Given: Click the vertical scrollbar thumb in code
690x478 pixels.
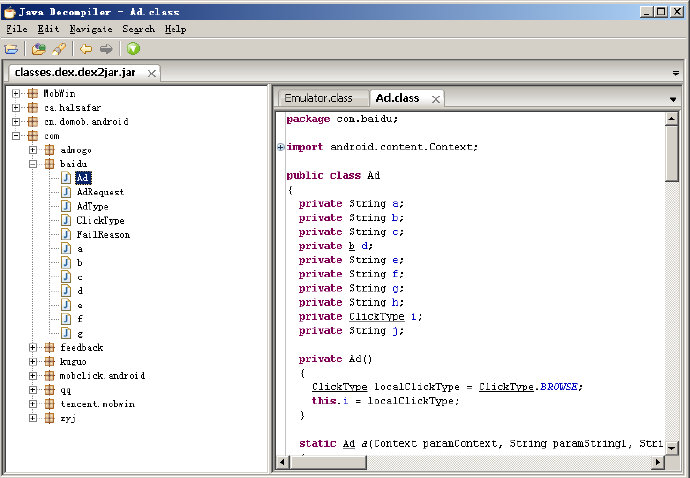Looking at the screenshot, I should click(672, 154).
